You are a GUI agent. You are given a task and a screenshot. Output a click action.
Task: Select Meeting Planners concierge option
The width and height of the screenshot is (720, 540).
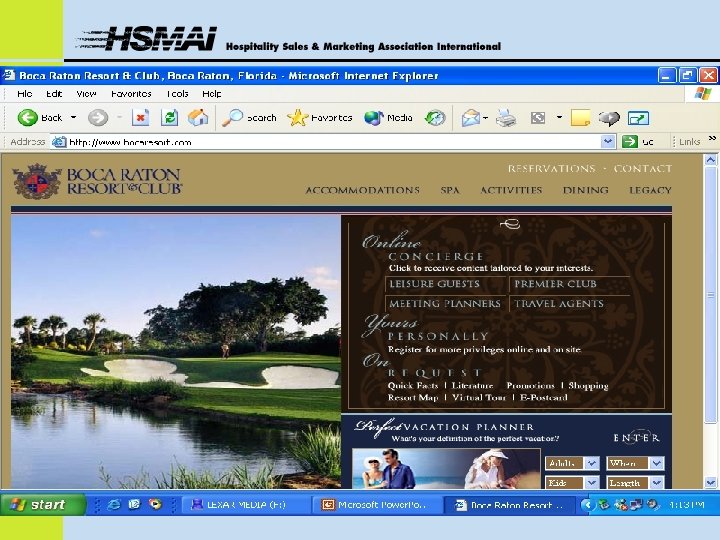(444, 304)
